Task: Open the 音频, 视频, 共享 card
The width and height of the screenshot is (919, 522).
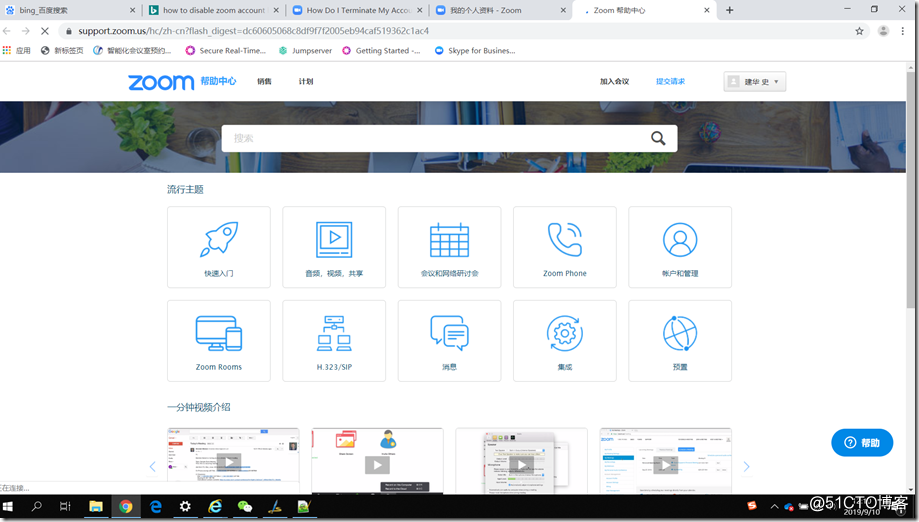Action: (x=334, y=247)
